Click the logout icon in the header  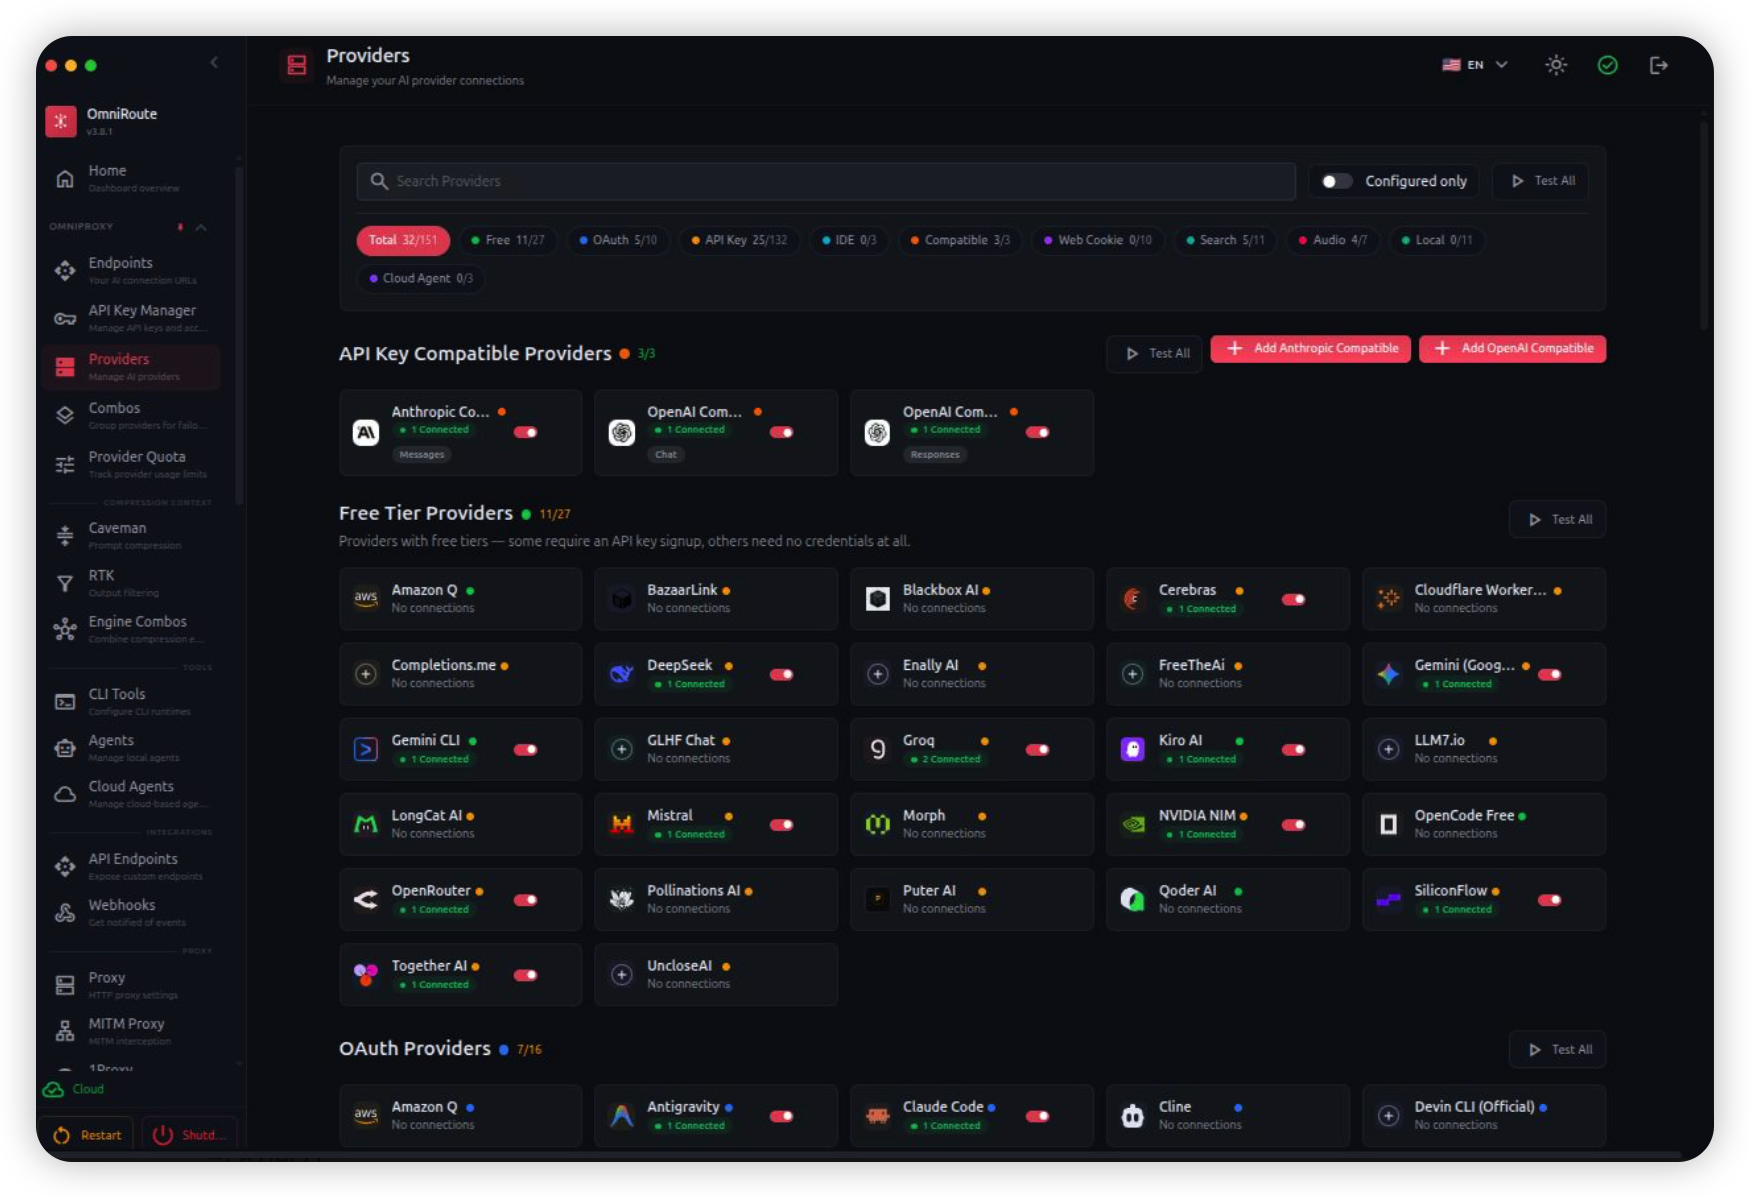tap(1658, 65)
